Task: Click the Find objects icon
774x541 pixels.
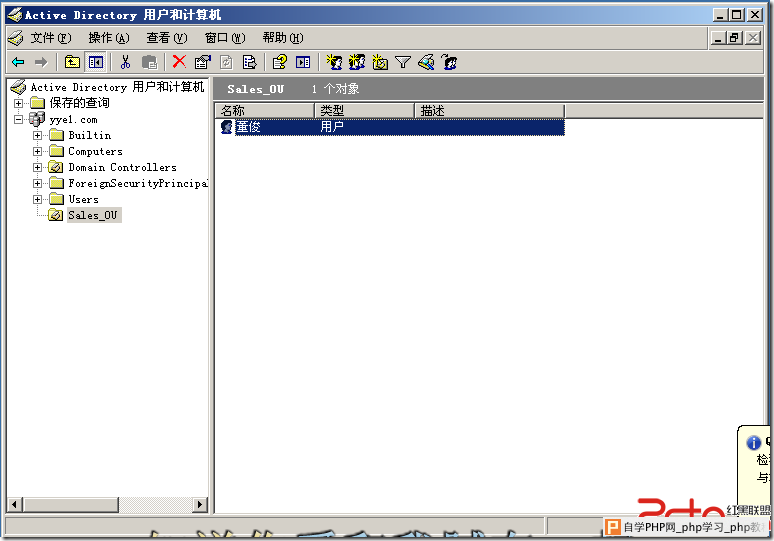Action: point(426,62)
